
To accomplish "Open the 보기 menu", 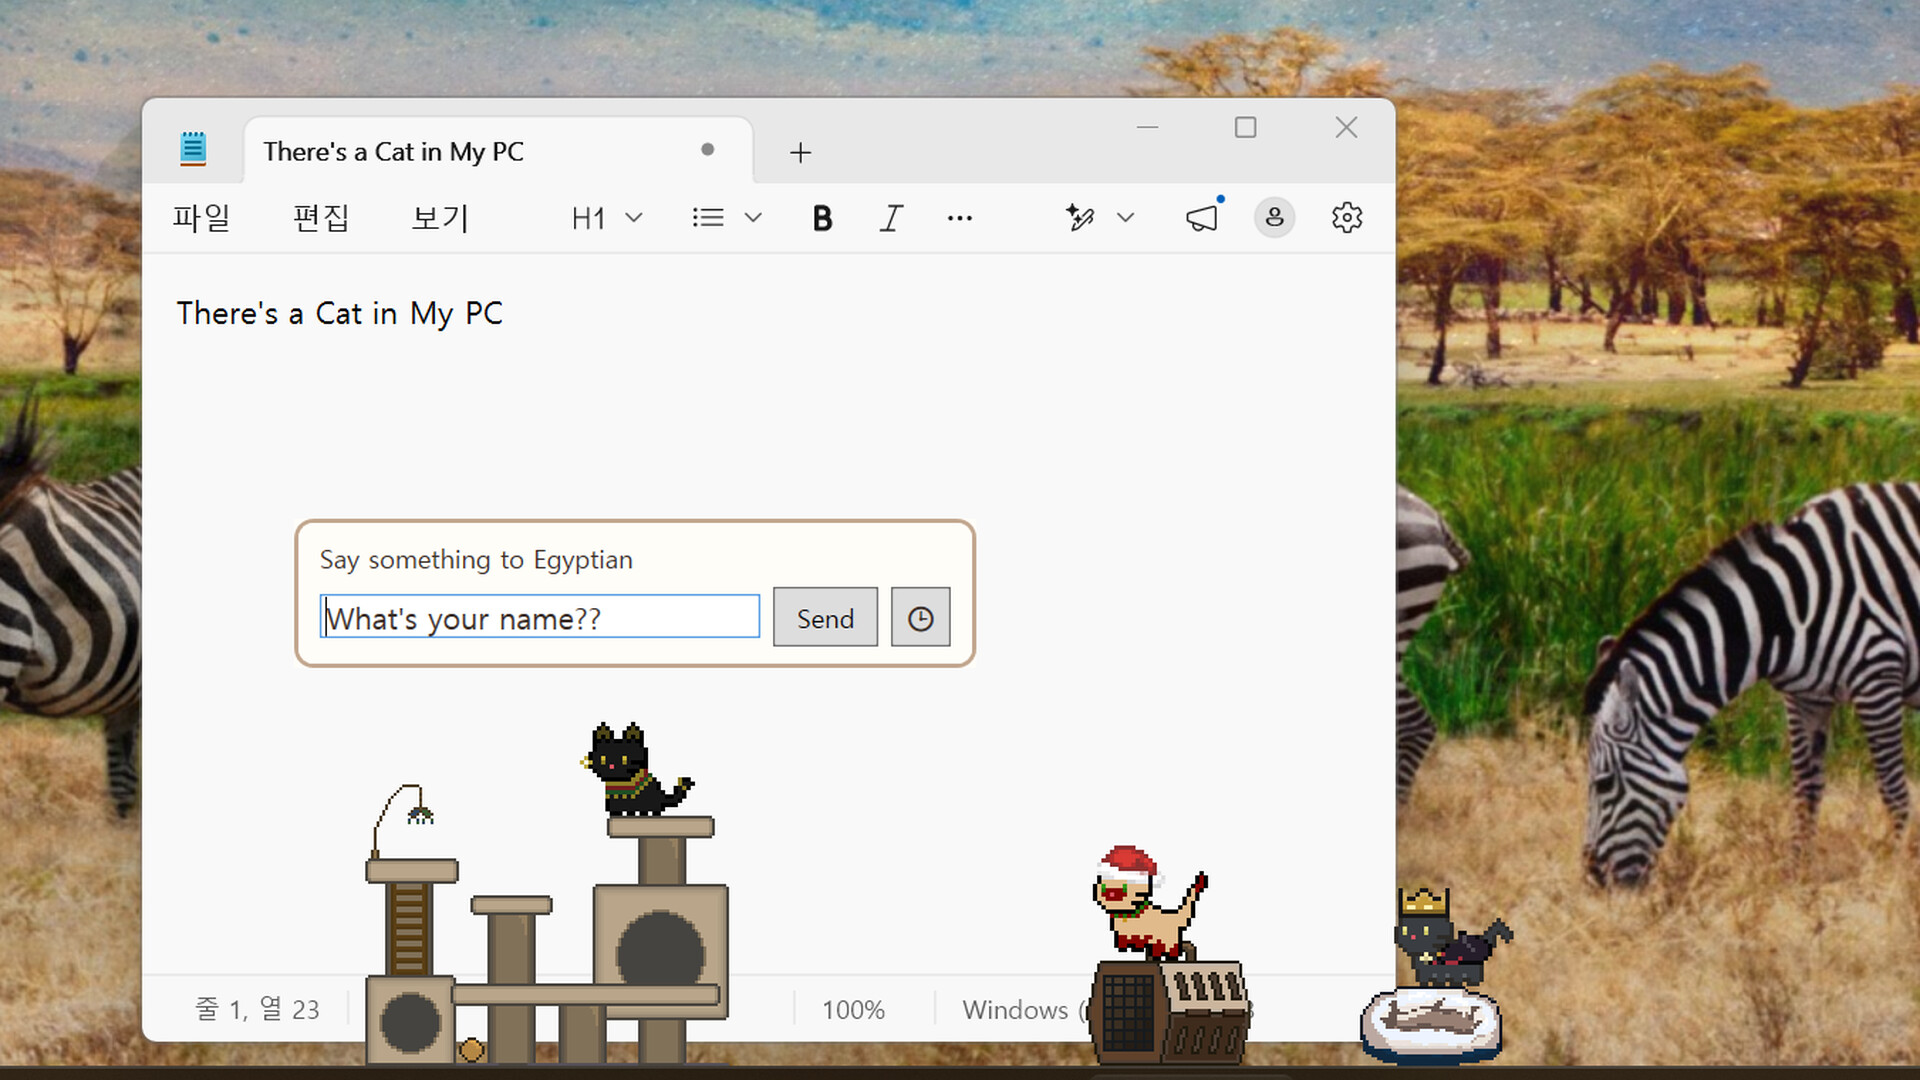I will click(440, 218).
